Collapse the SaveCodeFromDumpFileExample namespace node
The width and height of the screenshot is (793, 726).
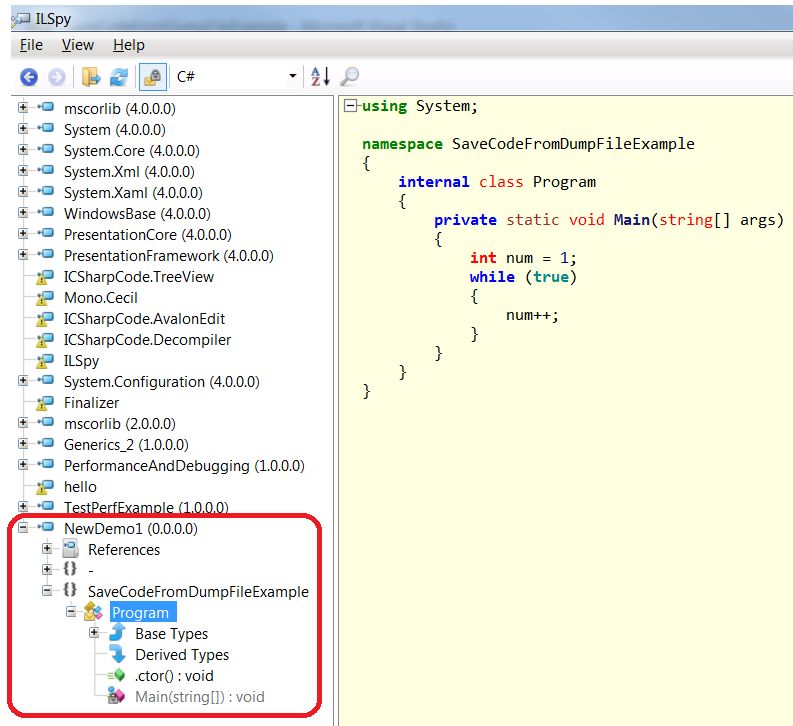[x=47, y=591]
